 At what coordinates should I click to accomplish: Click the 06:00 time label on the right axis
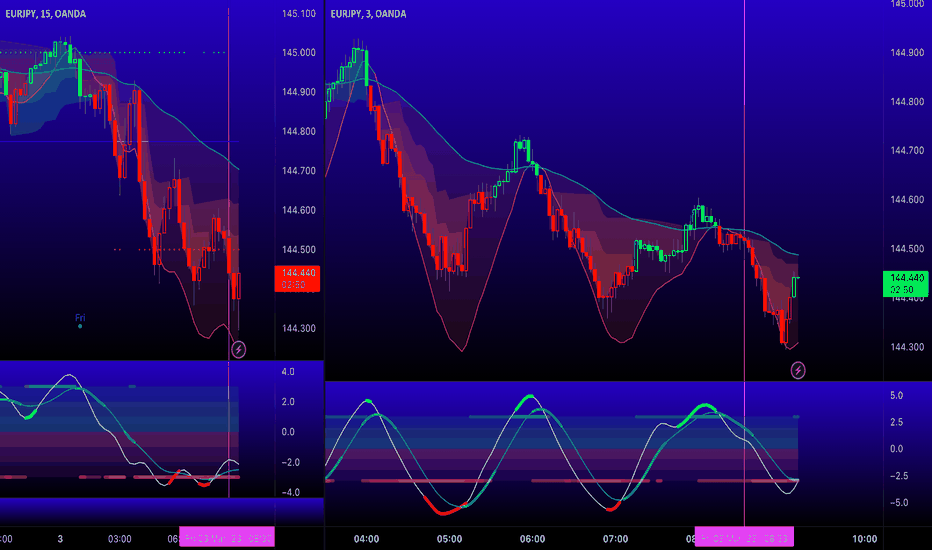(x=532, y=539)
